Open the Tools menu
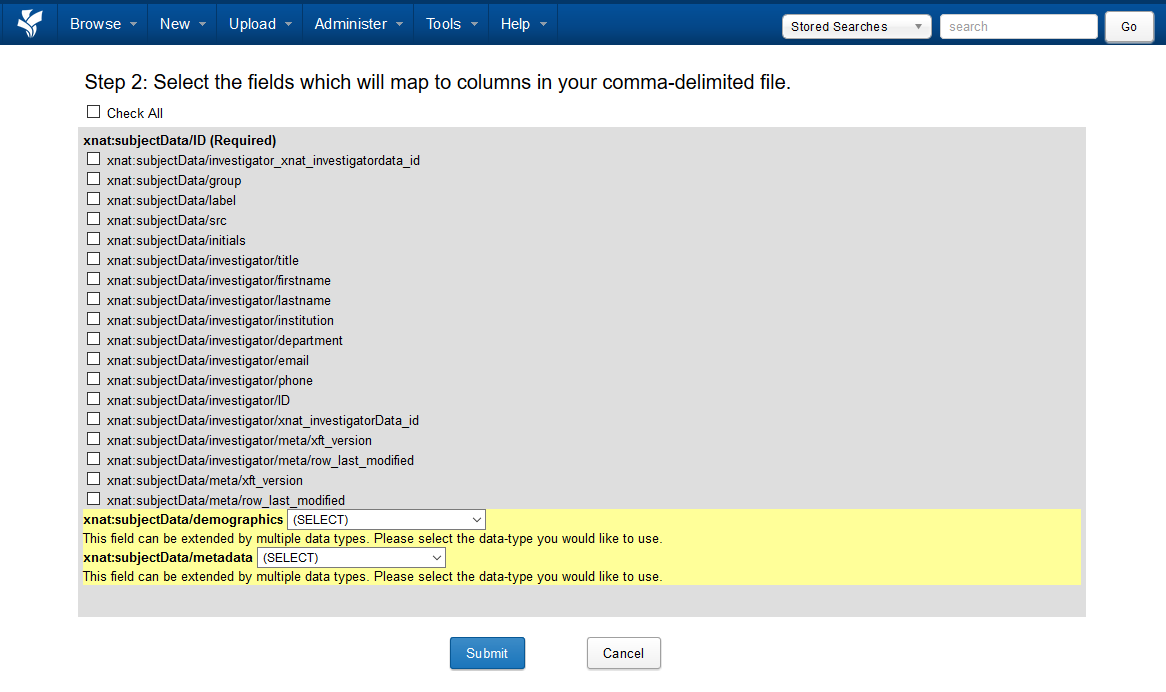This screenshot has height=692, width=1166. (x=451, y=24)
